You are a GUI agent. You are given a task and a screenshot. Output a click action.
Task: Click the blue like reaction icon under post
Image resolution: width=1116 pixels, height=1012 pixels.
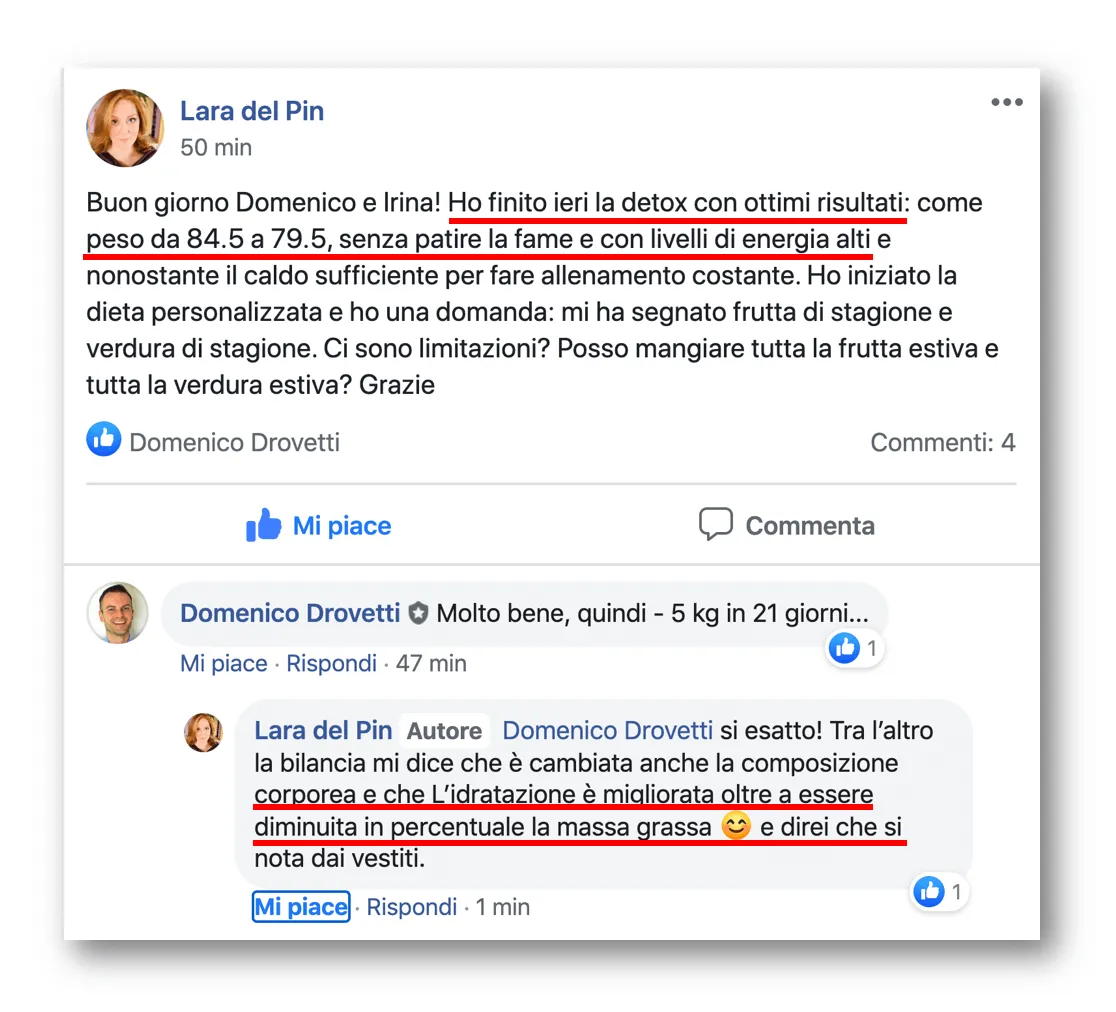tap(104, 439)
